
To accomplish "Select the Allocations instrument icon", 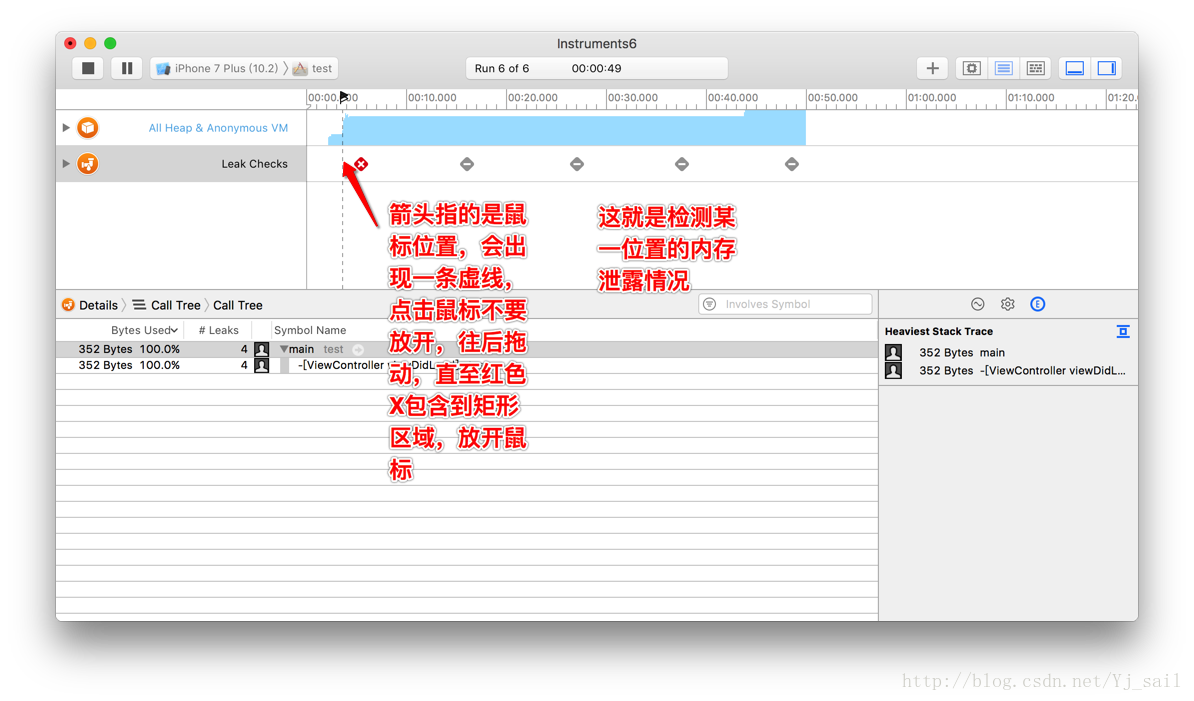I will 88,128.
